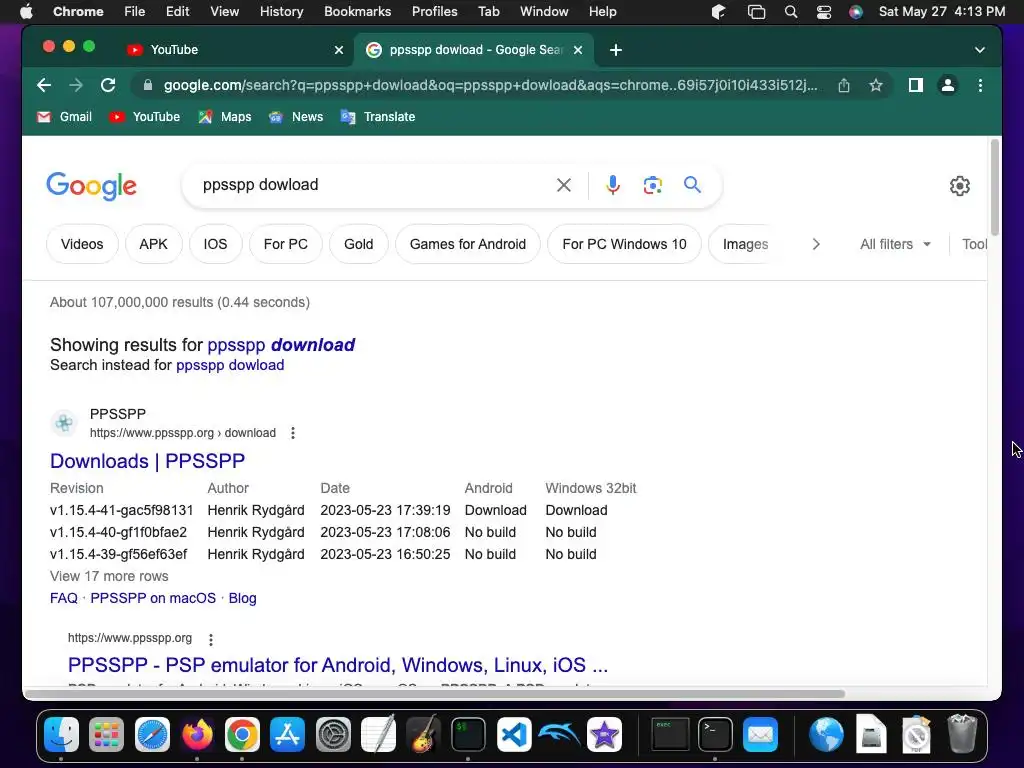Open the Chrome profile menu
Viewport: 1024px width, 768px height.
(948, 85)
